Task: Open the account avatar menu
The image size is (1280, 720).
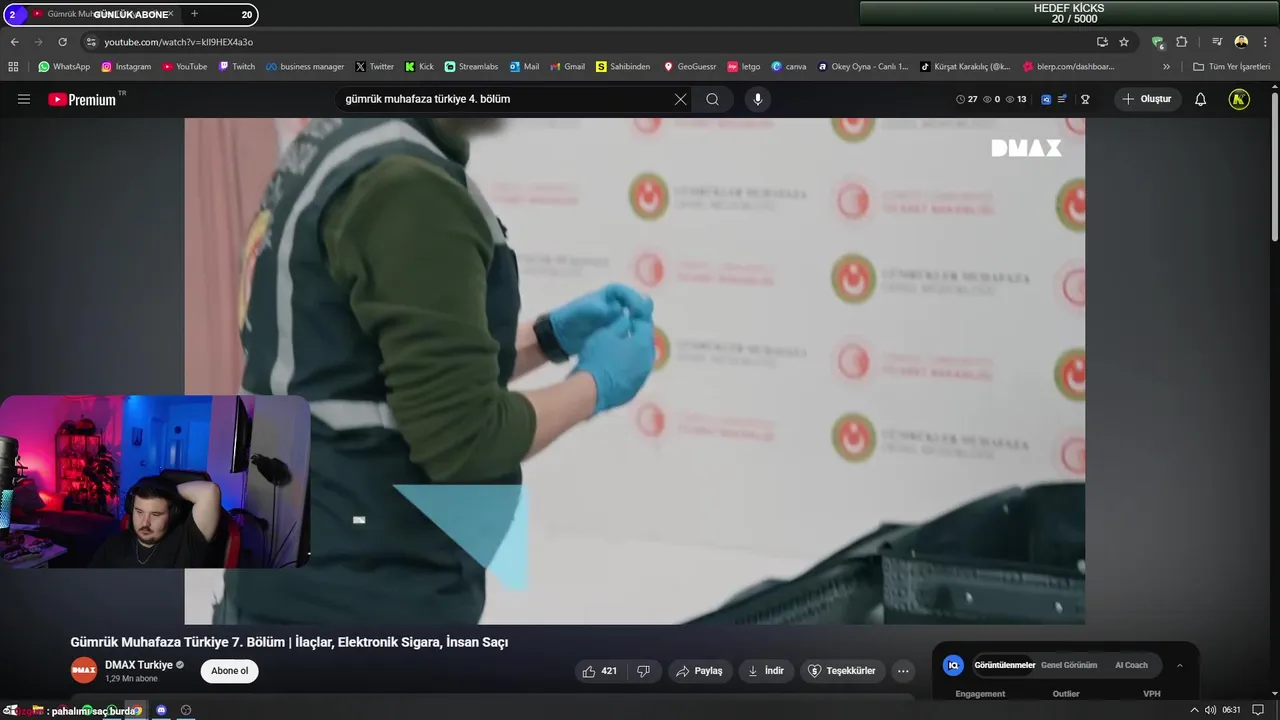Action: click(1239, 99)
